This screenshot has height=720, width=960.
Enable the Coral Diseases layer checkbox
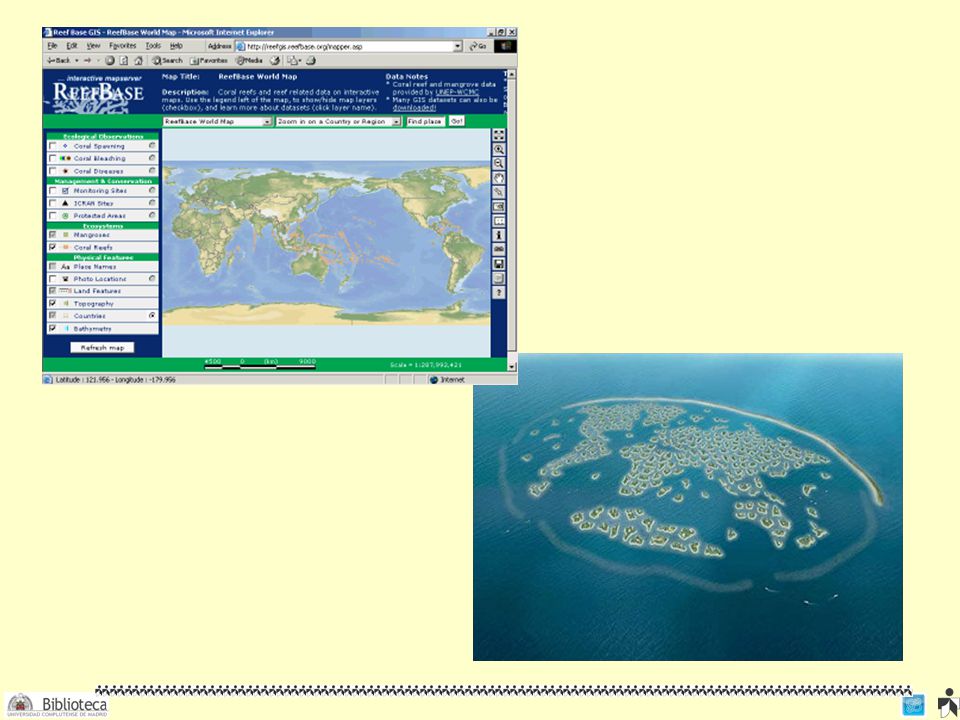coord(53,171)
